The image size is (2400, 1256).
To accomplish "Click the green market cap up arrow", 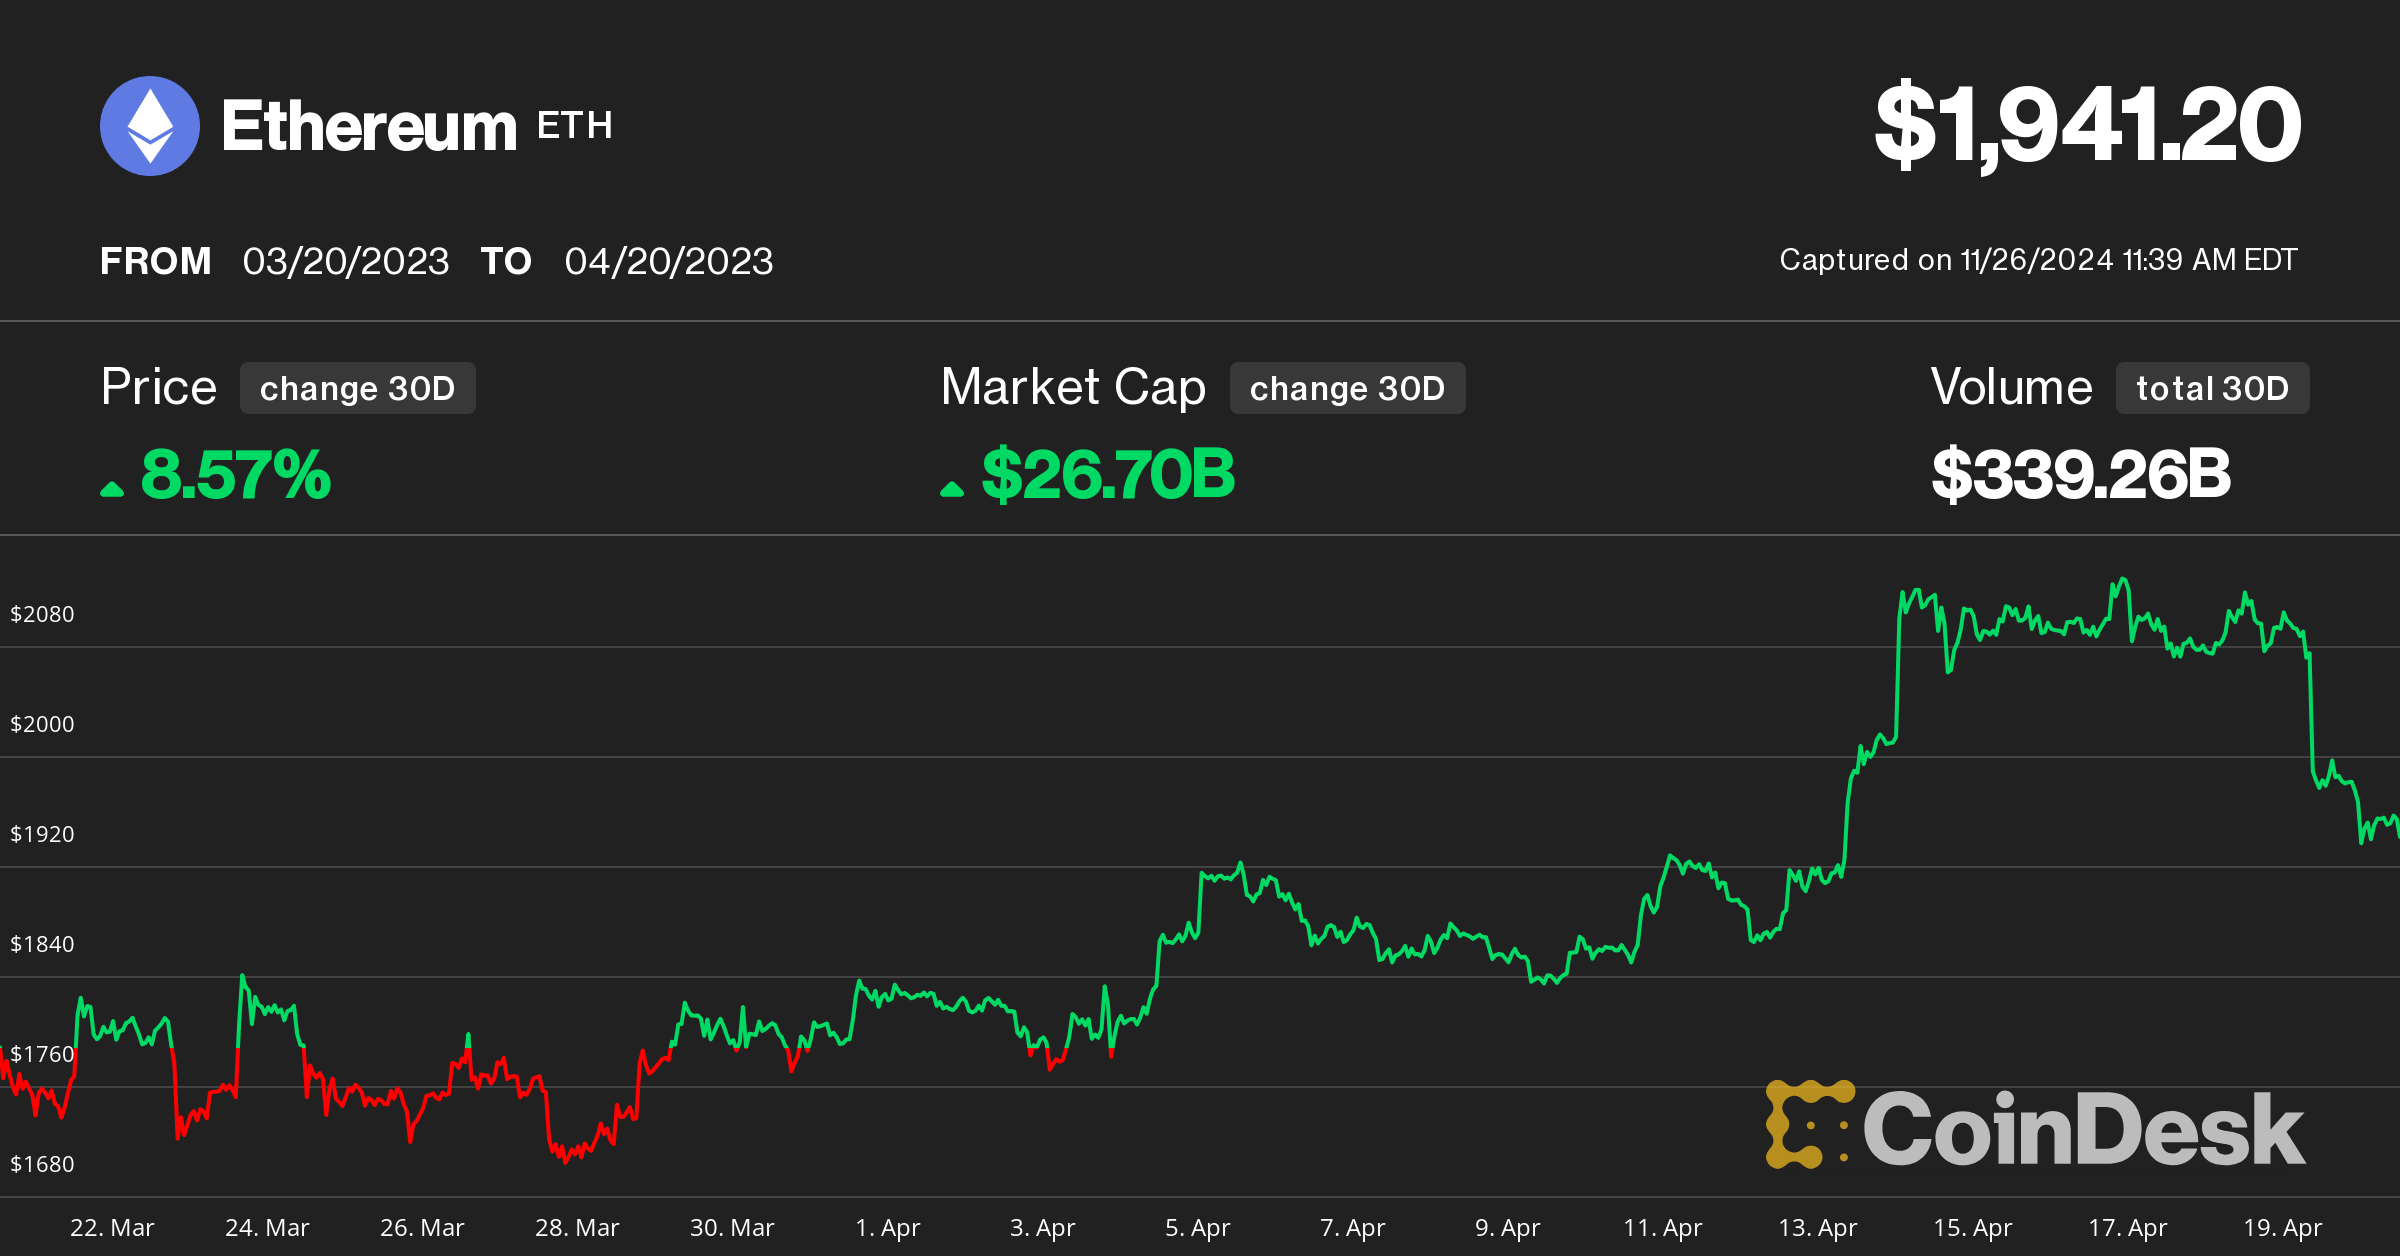I will 952,488.
